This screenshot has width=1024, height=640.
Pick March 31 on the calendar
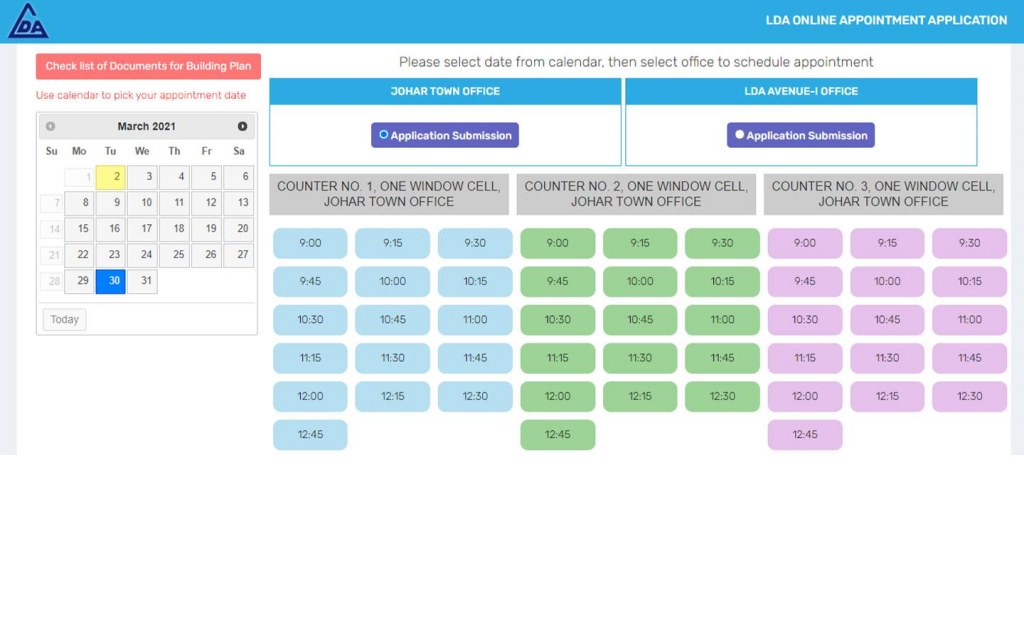pos(142,281)
